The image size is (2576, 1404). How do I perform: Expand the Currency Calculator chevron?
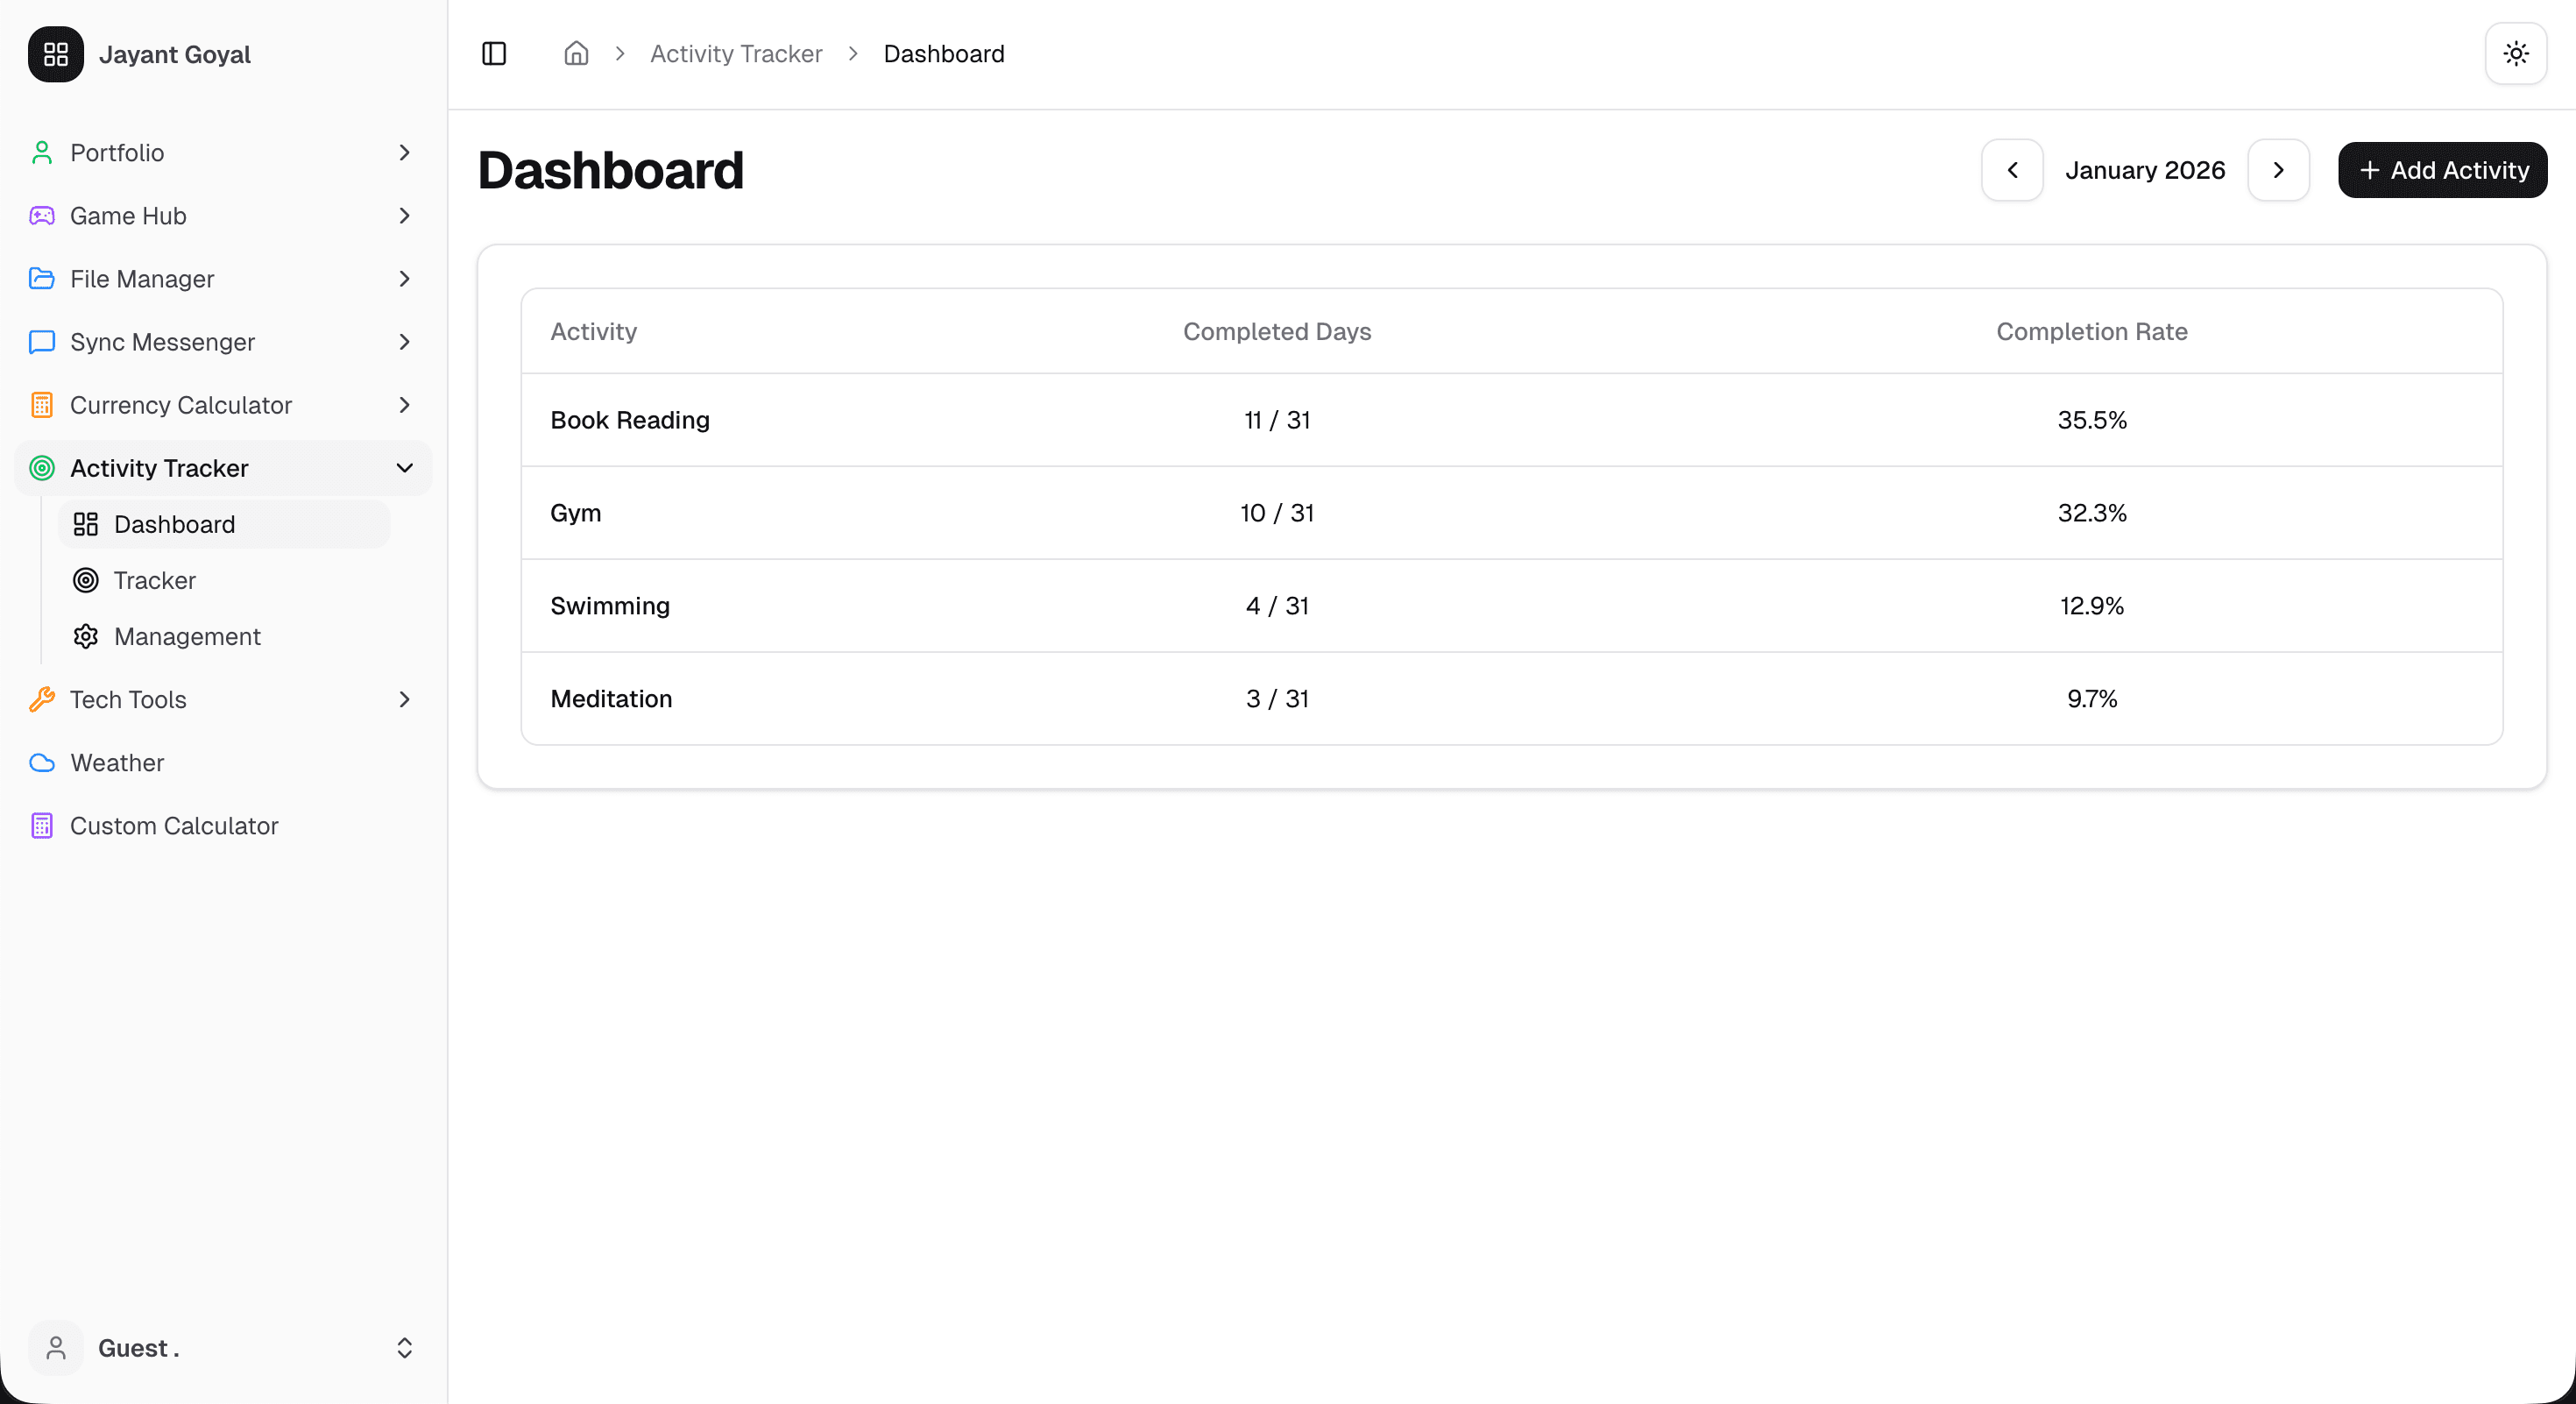click(404, 405)
